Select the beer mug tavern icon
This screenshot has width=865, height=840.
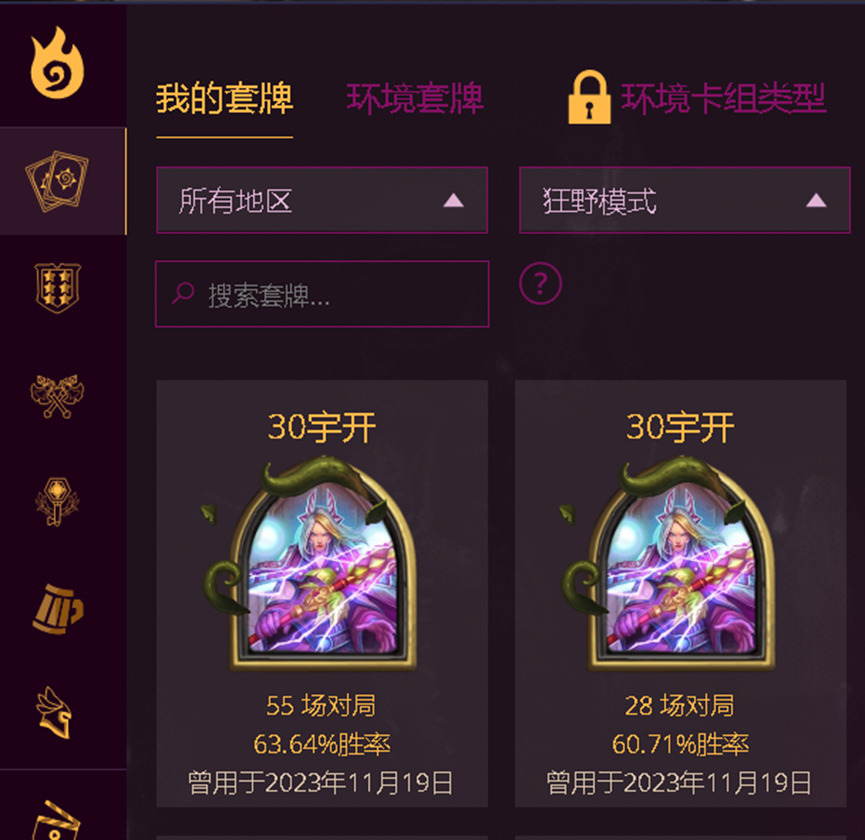click(57, 609)
